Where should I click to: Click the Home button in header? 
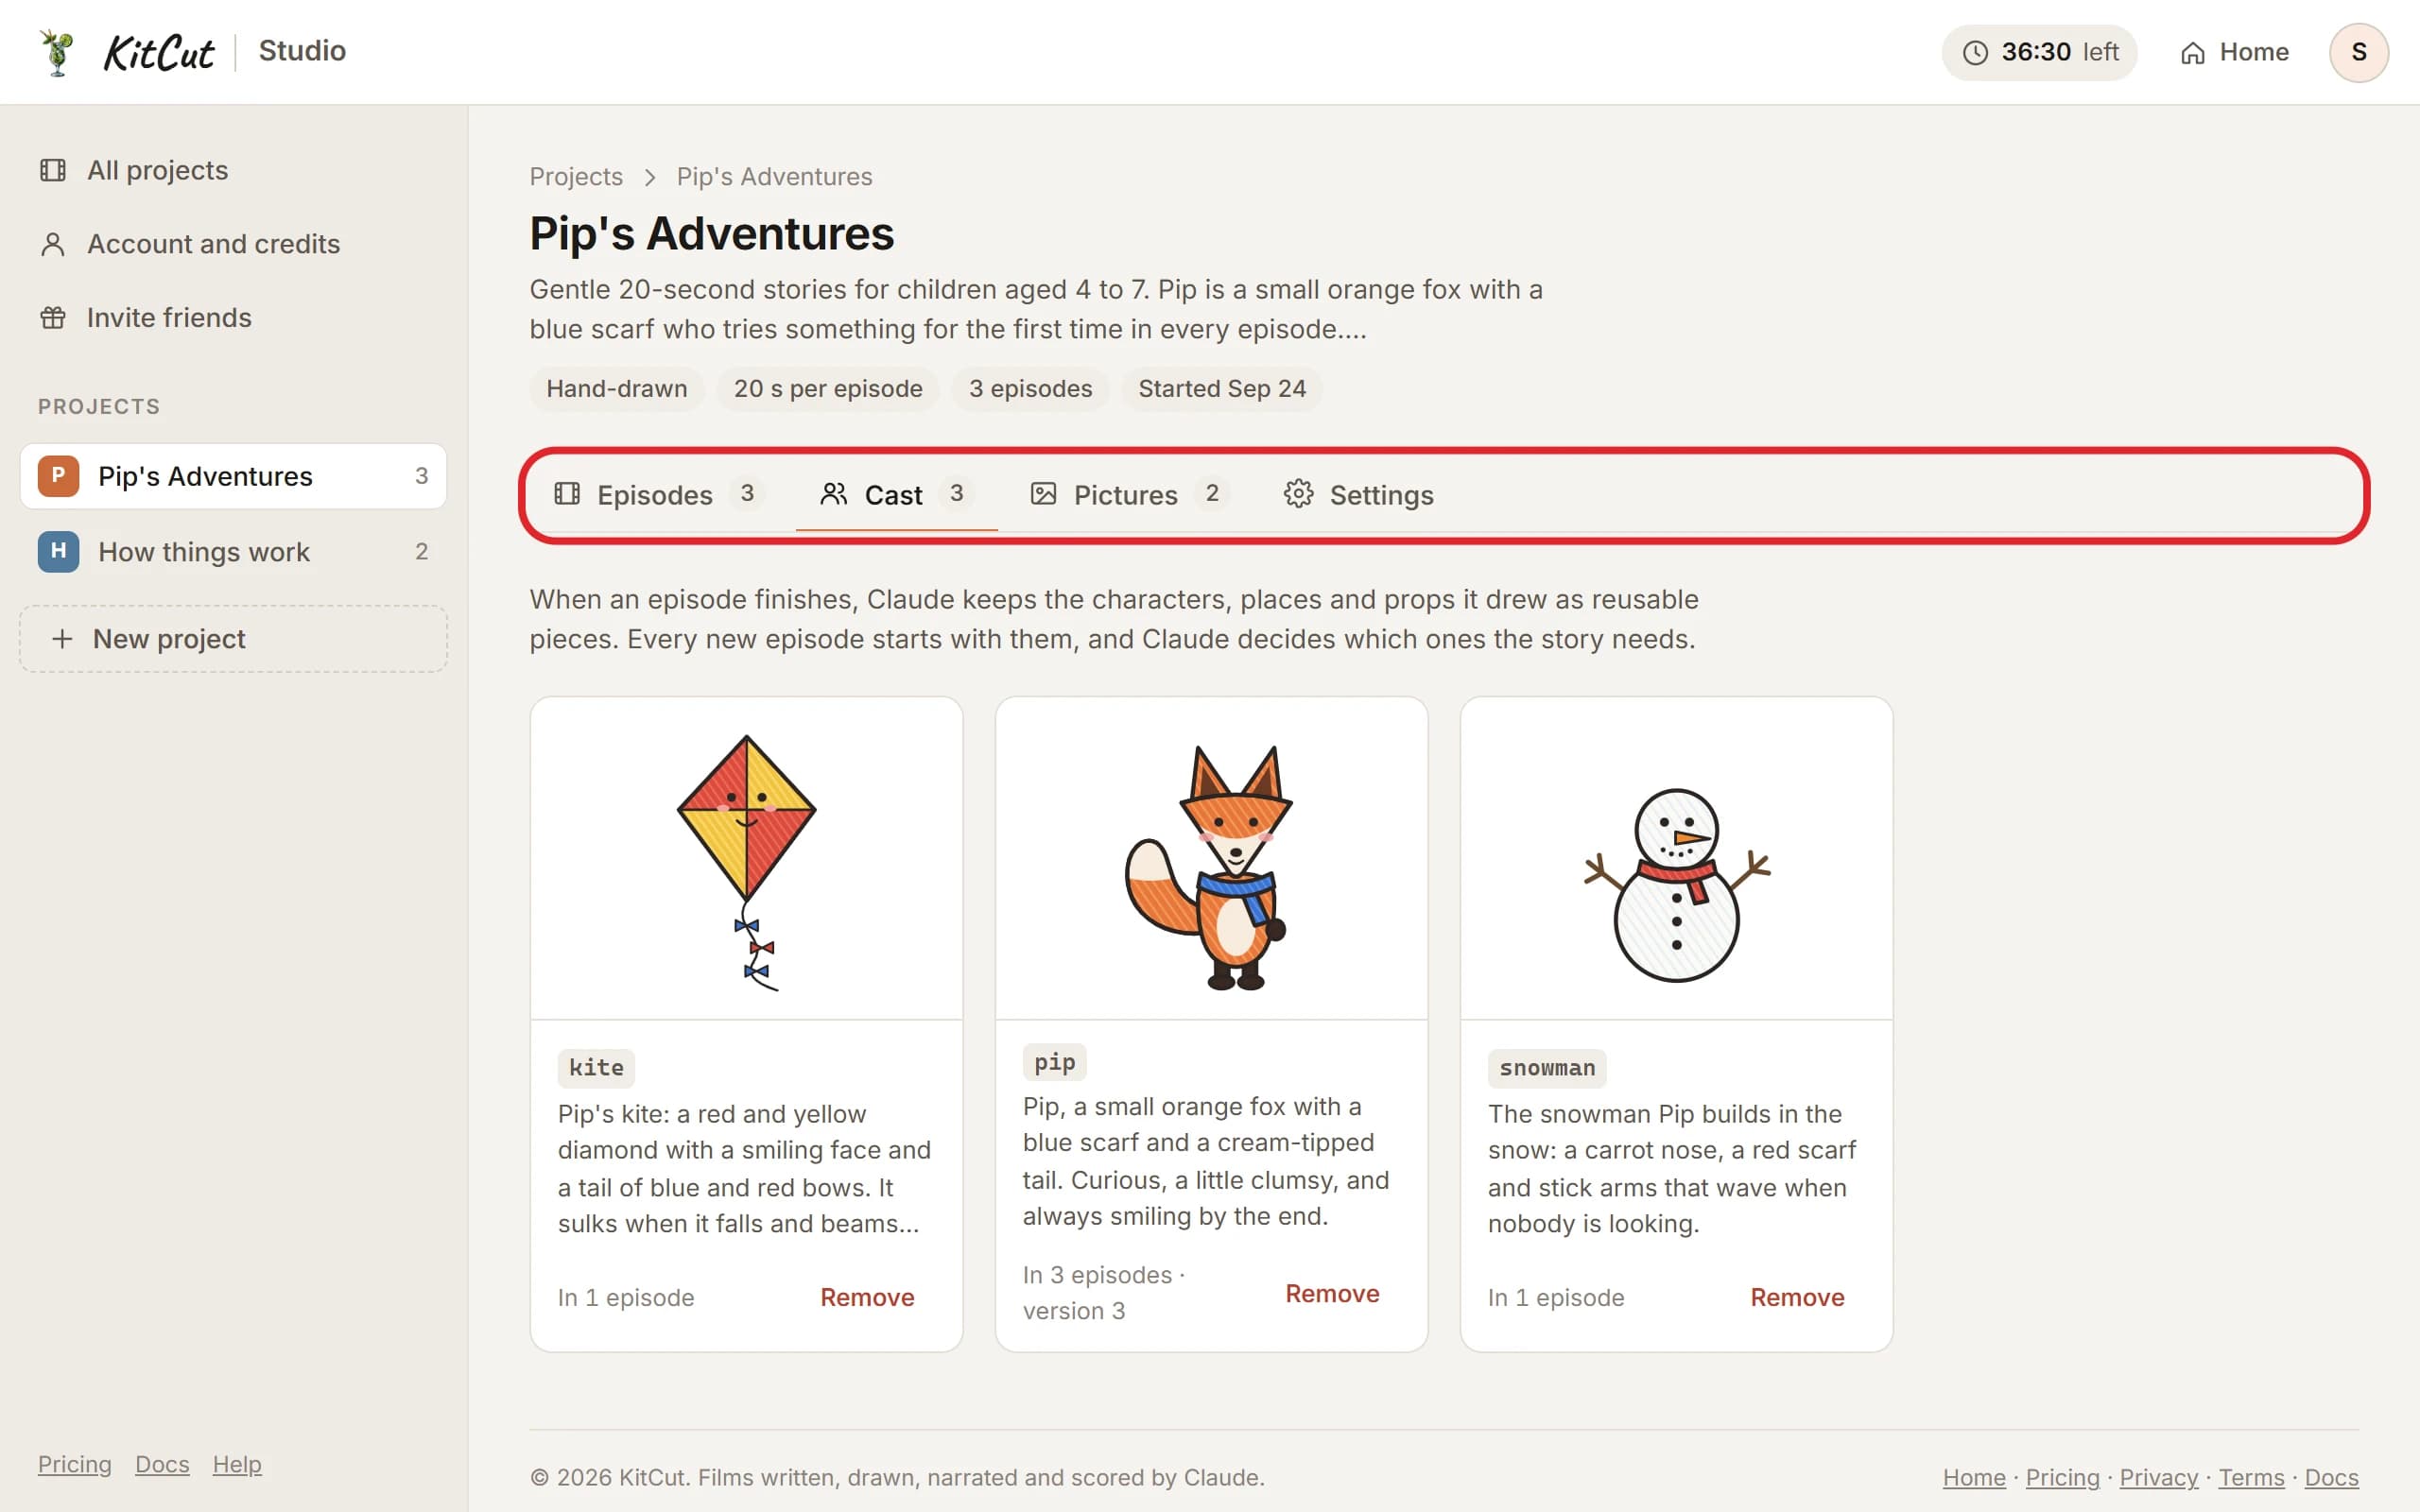click(2234, 52)
